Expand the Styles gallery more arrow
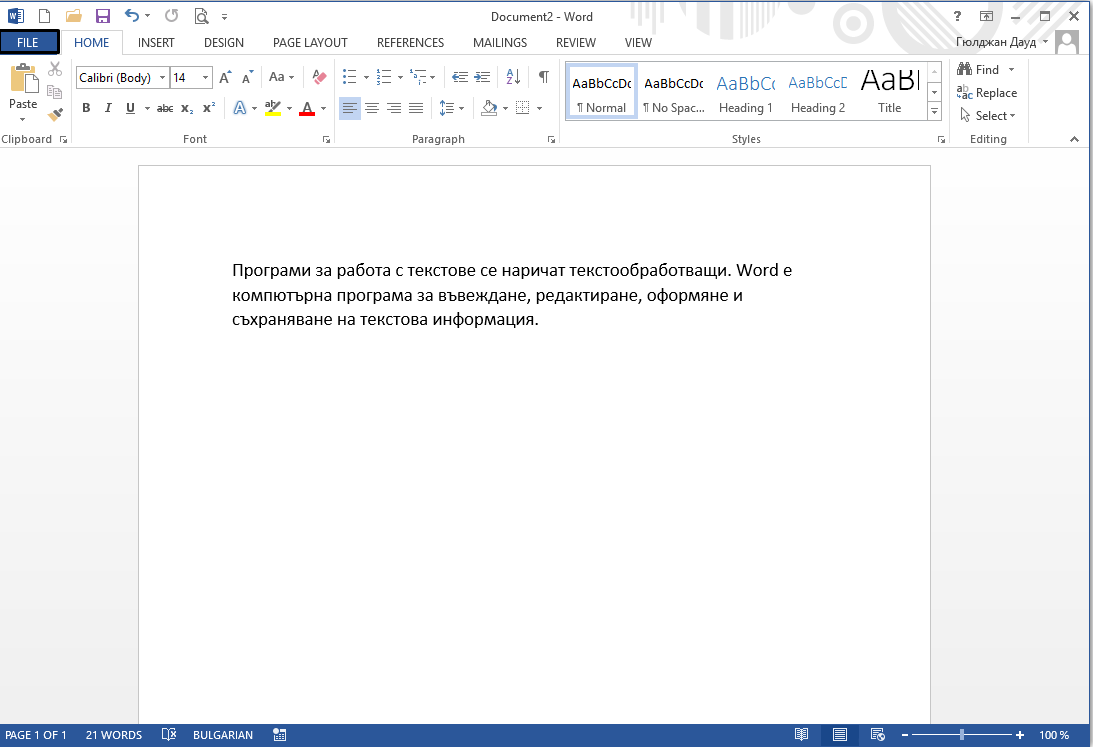 pos(935,110)
